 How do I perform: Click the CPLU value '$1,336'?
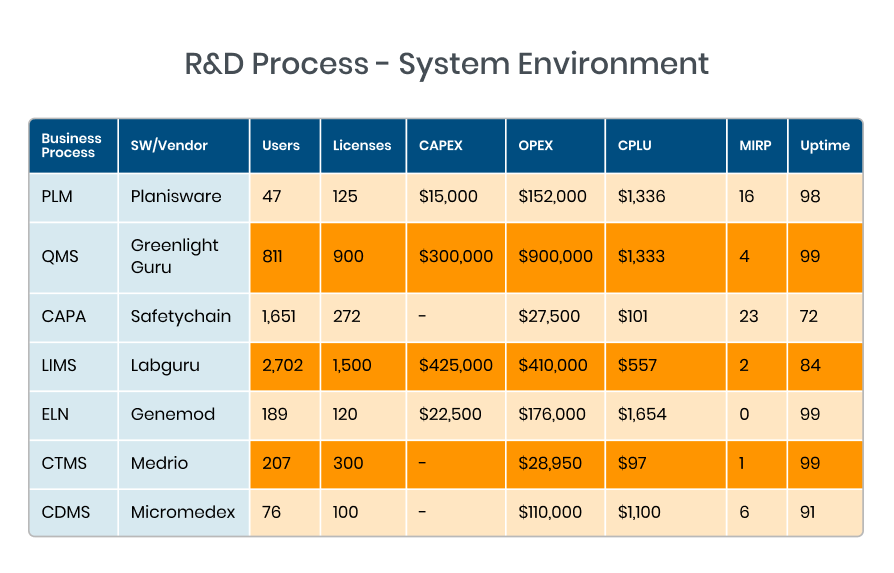click(641, 196)
